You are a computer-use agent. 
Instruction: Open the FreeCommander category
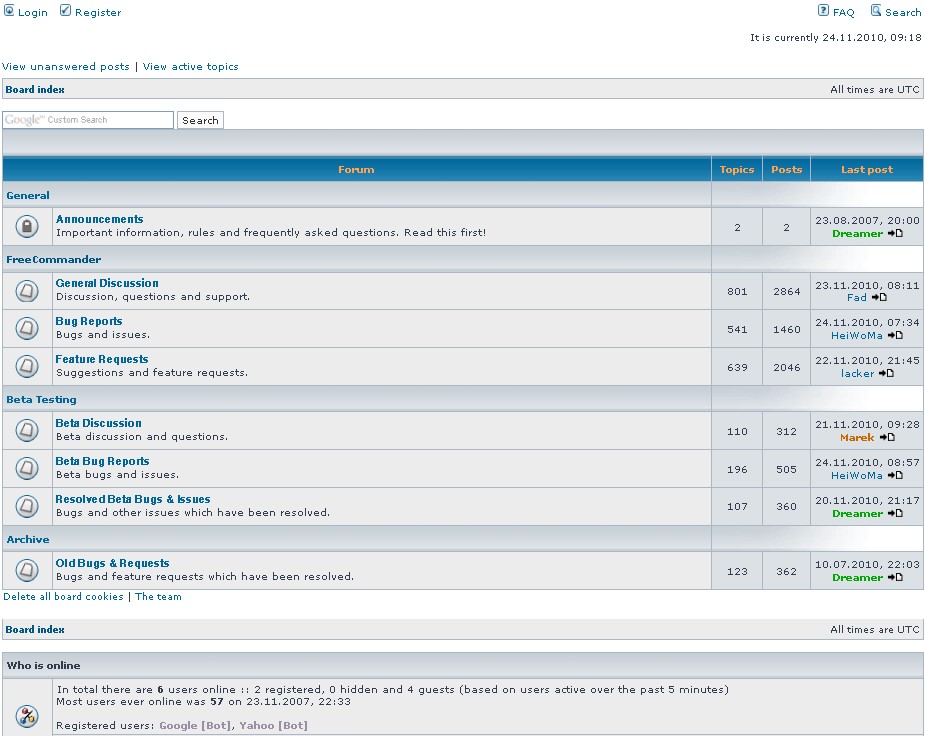54,259
